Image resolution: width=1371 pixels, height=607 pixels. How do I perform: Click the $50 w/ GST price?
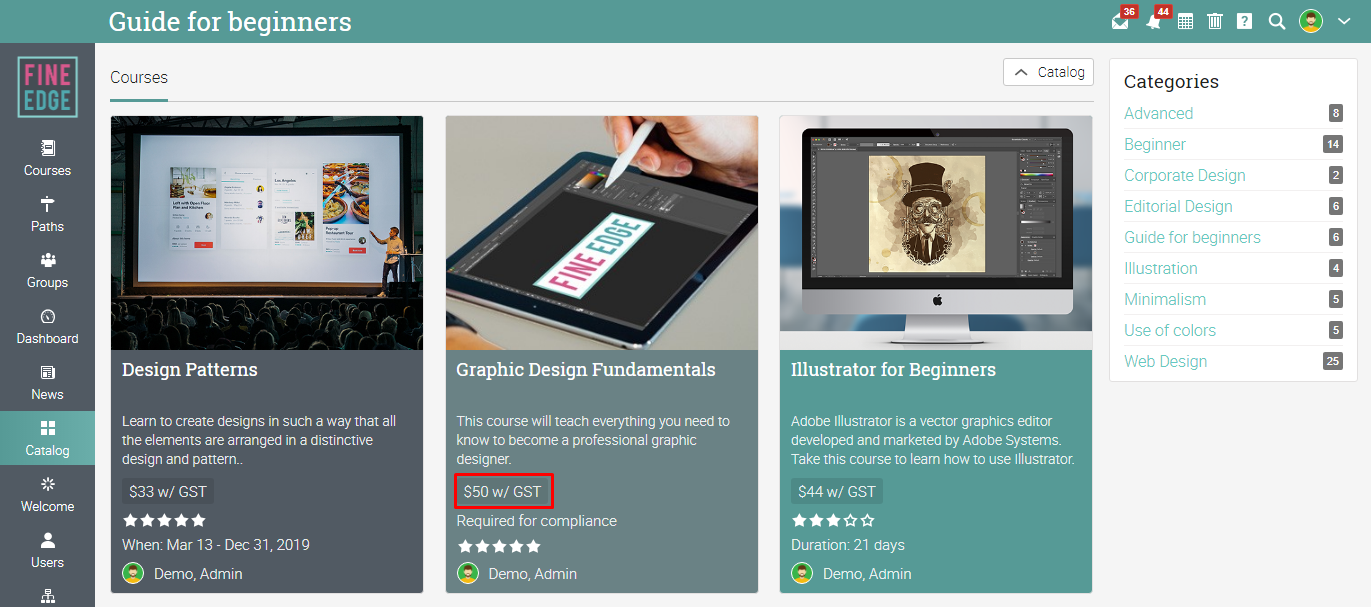[502, 491]
